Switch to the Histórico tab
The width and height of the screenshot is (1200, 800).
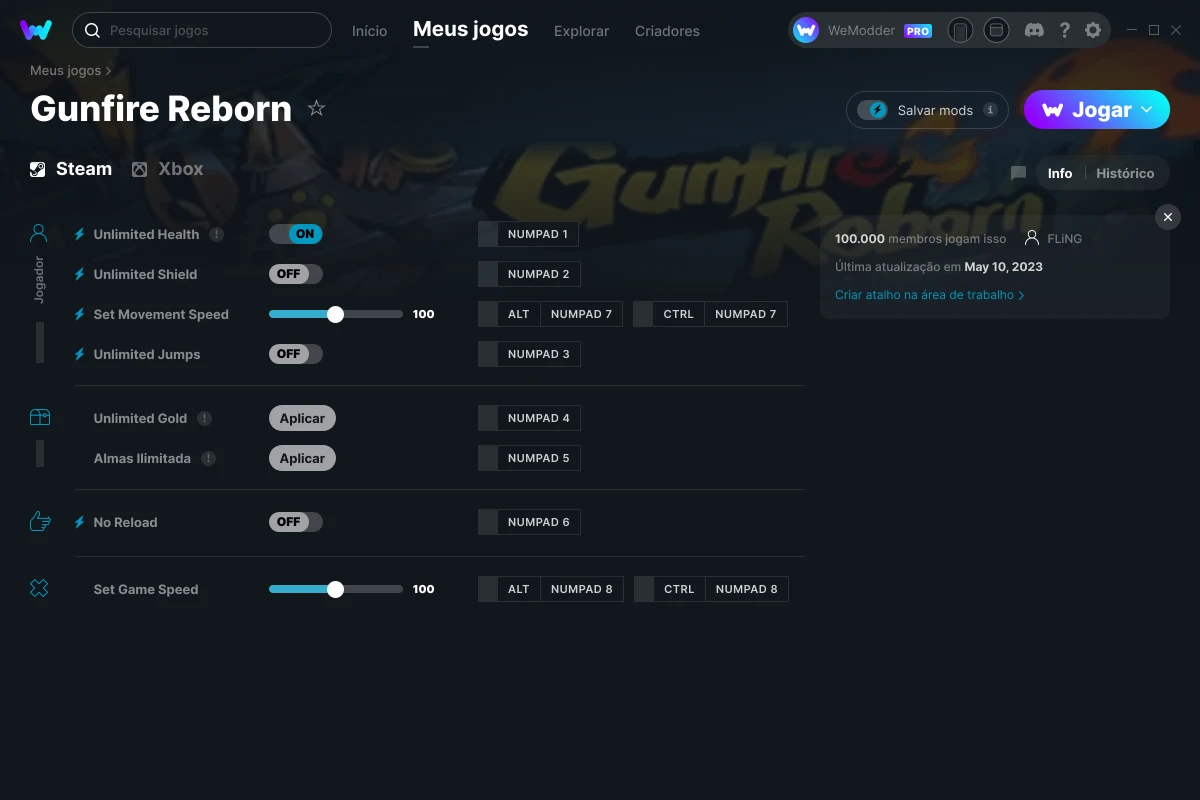tap(1125, 173)
